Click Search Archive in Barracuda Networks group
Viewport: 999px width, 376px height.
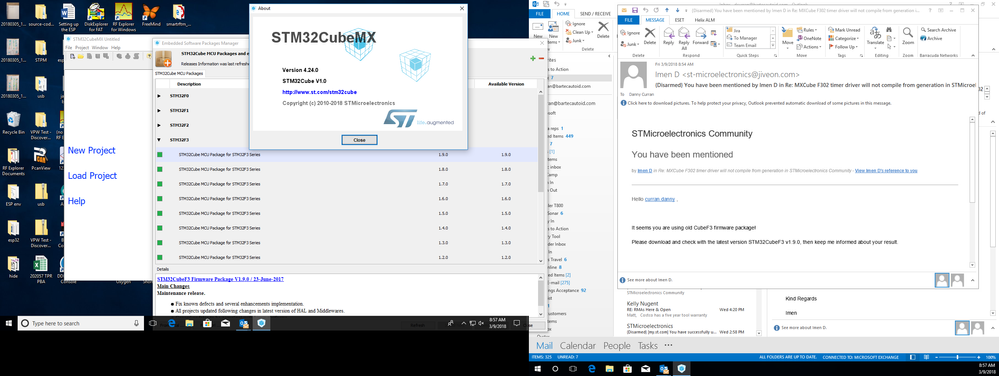click(938, 30)
